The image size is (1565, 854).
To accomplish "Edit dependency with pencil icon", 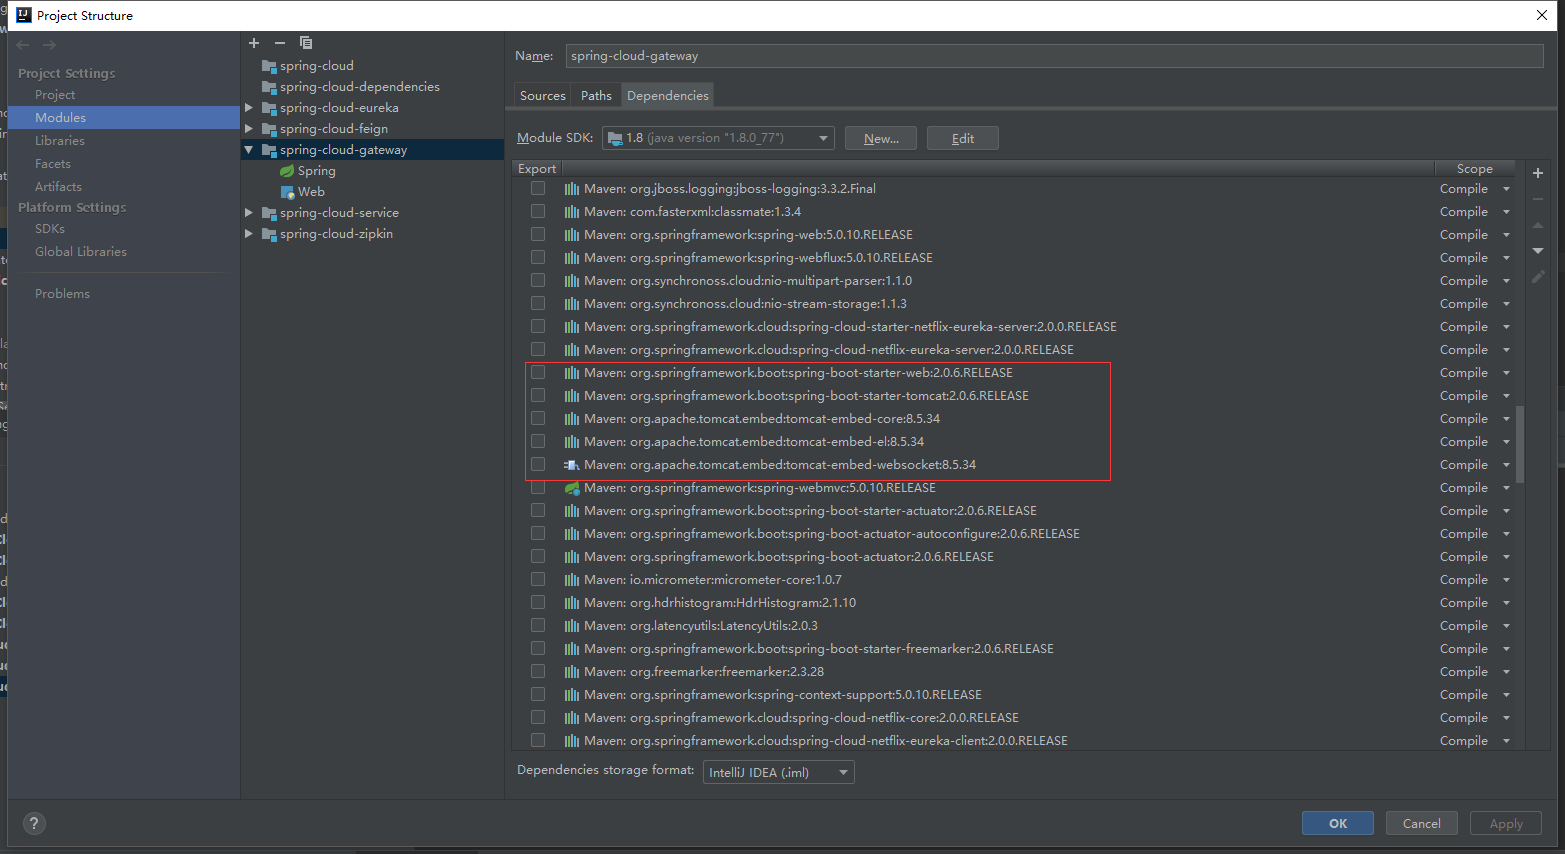I will coord(1538,277).
